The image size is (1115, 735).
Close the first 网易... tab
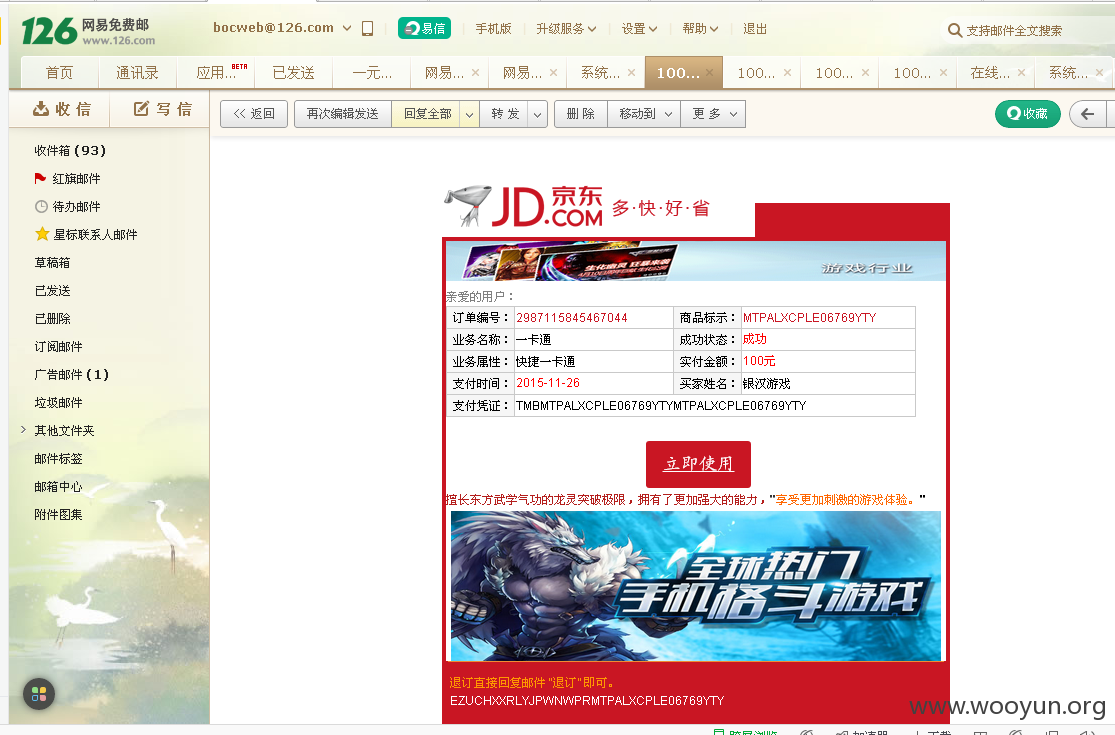pyautogui.click(x=475, y=73)
